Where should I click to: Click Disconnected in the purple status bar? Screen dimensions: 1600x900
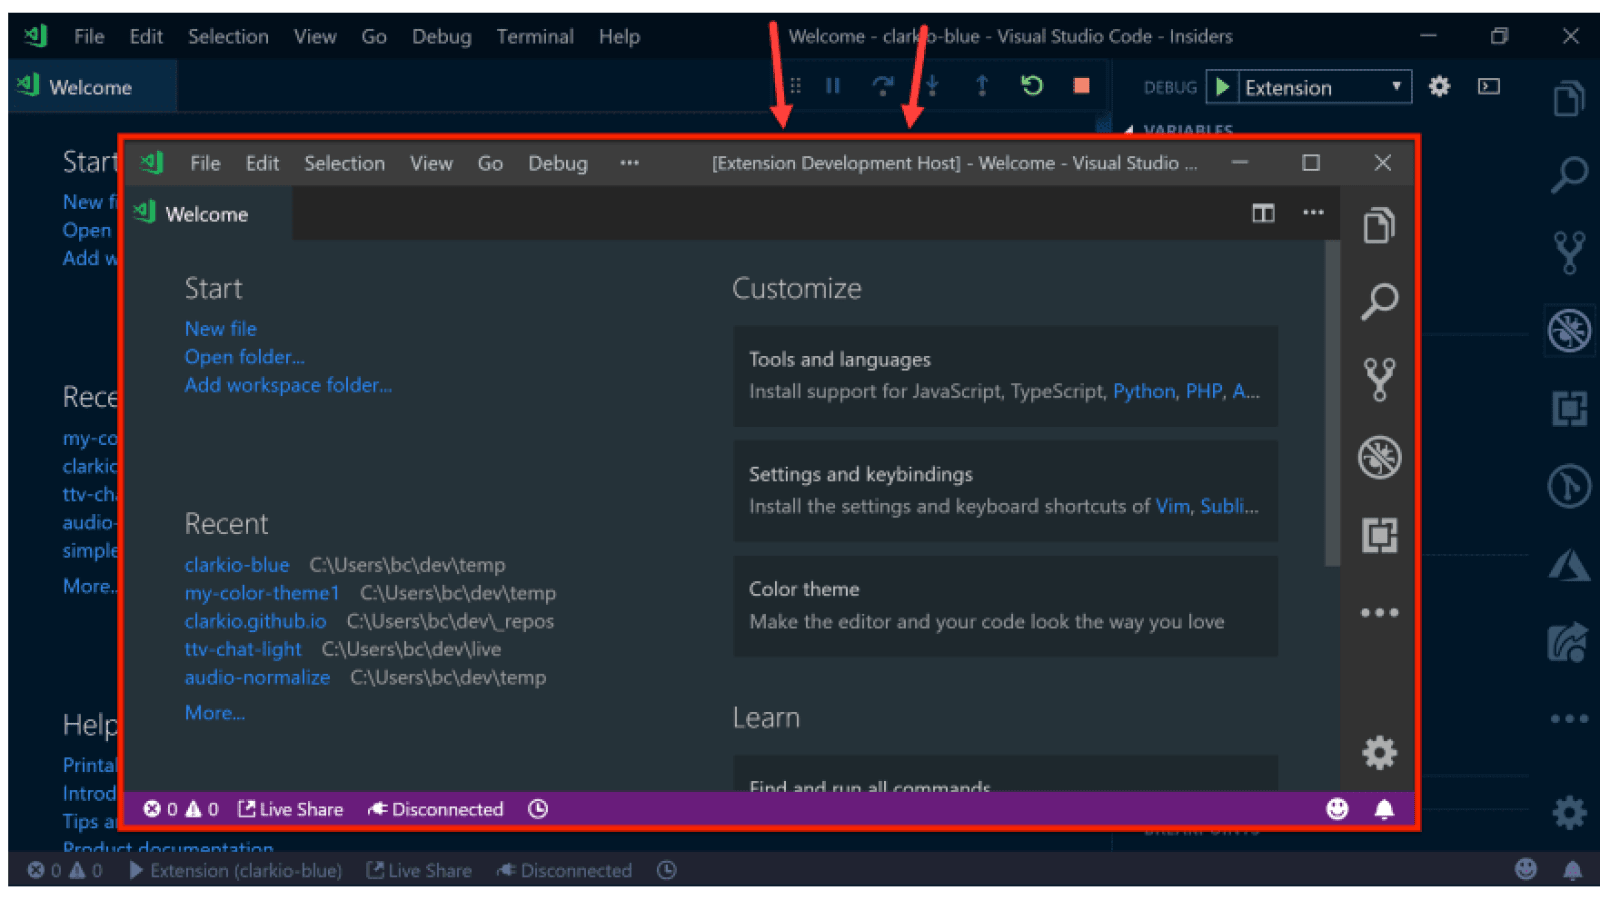coord(436,809)
